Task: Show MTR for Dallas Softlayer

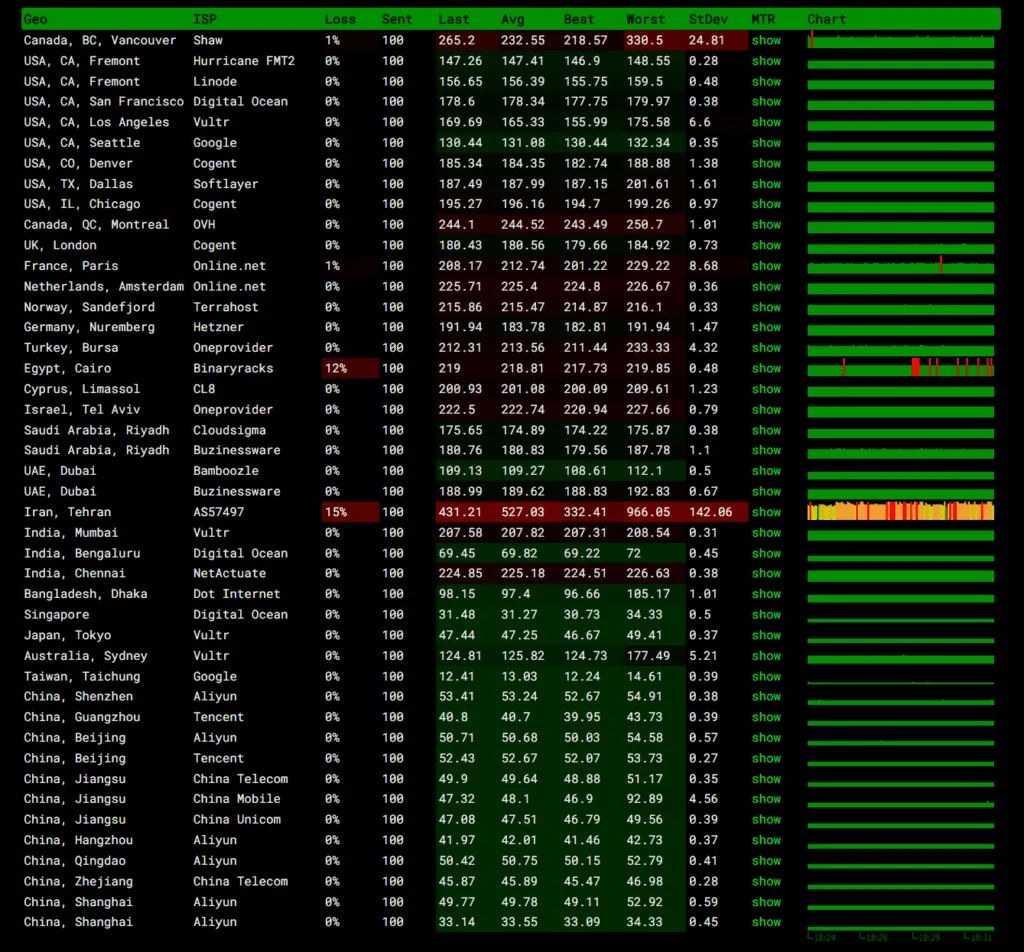Action: pos(766,184)
